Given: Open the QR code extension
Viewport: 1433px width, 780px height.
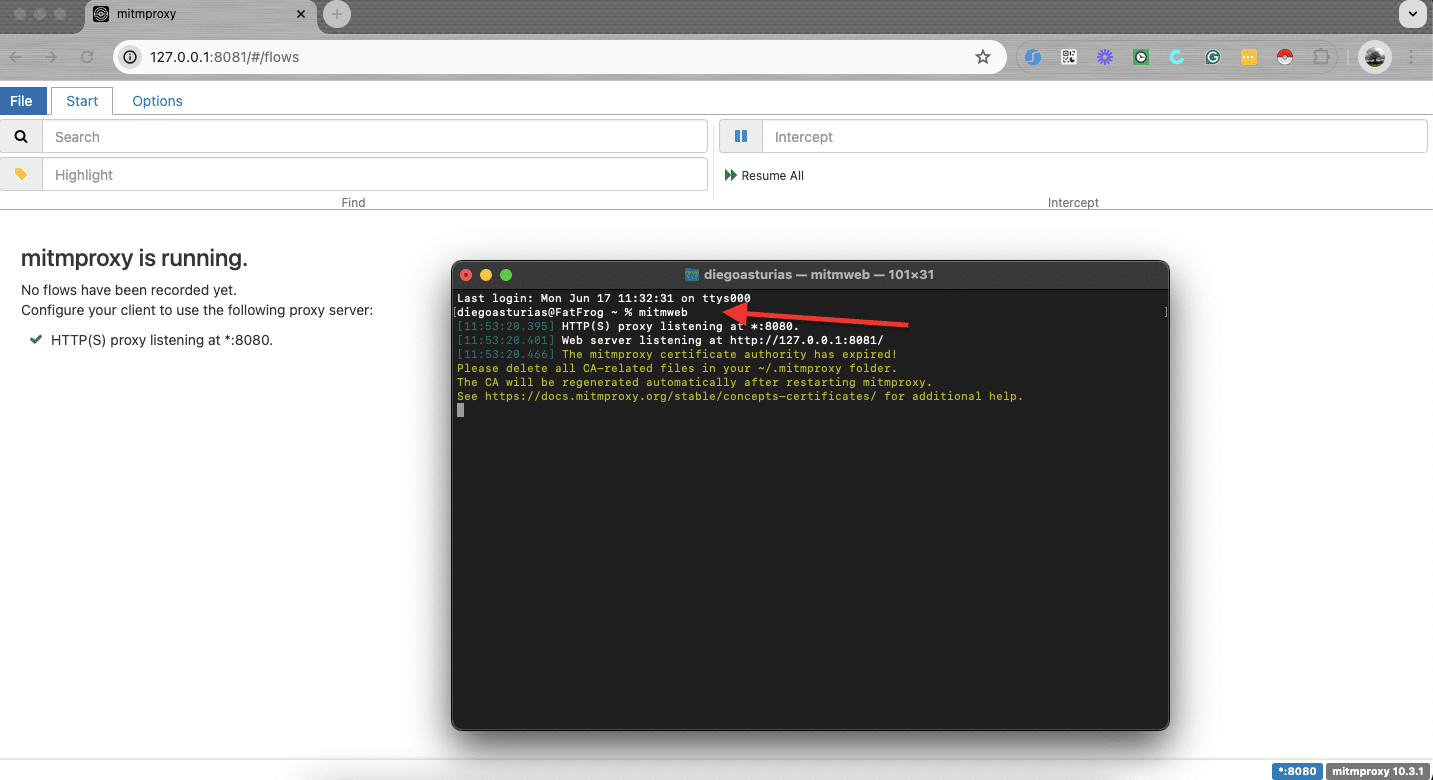Looking at the screenshot, I should pyautogui.click(x=1069, y=57).
